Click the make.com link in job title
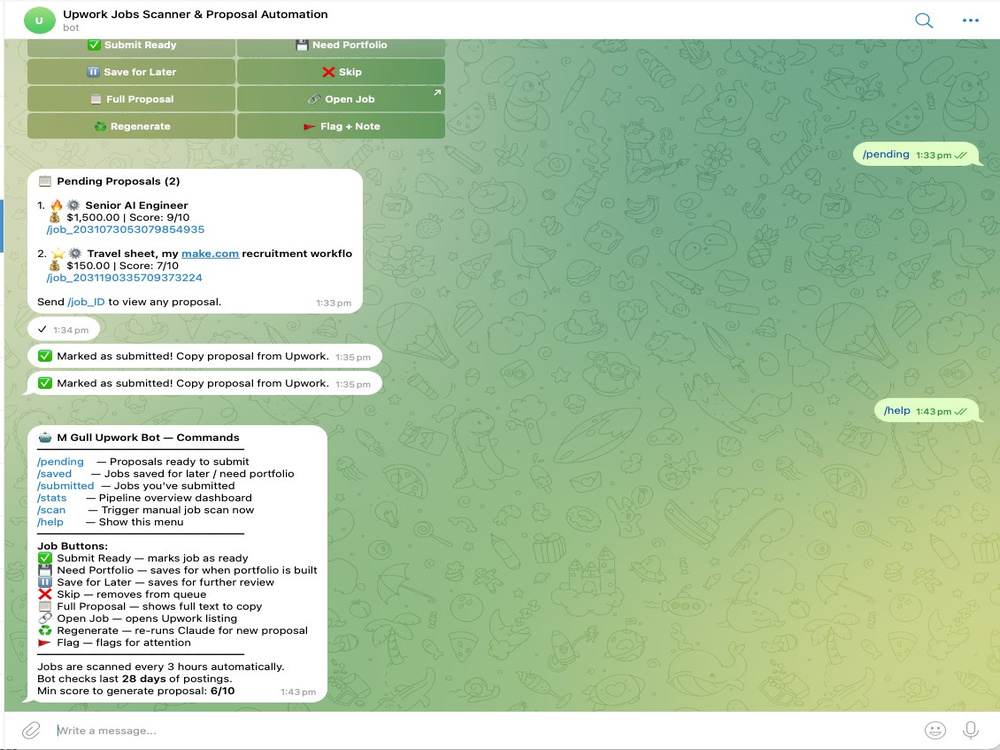1000x750 pixels. click(x=210, y=254)
